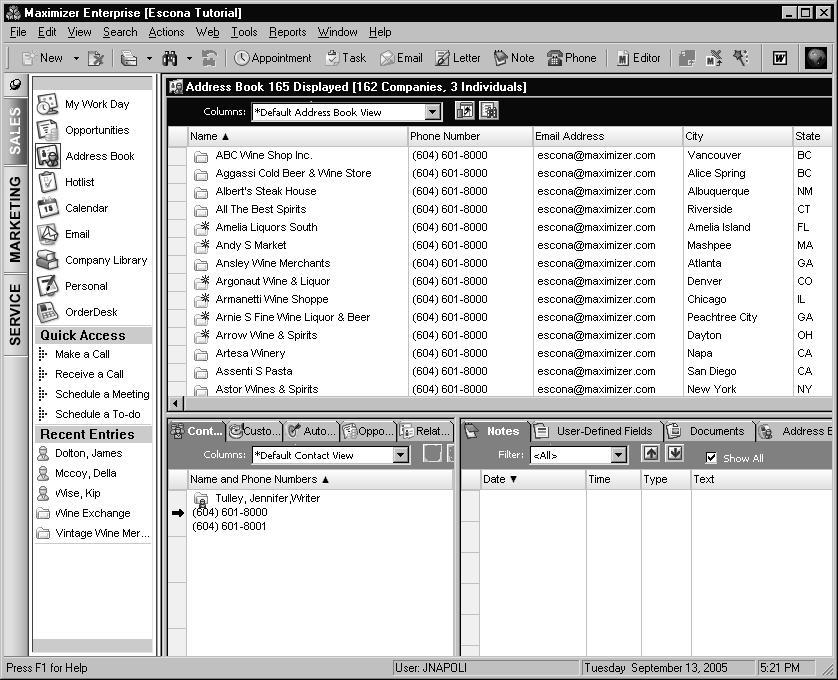Switch to the Documents tab
Screen dimensions: 838x680
click(709, 431)
